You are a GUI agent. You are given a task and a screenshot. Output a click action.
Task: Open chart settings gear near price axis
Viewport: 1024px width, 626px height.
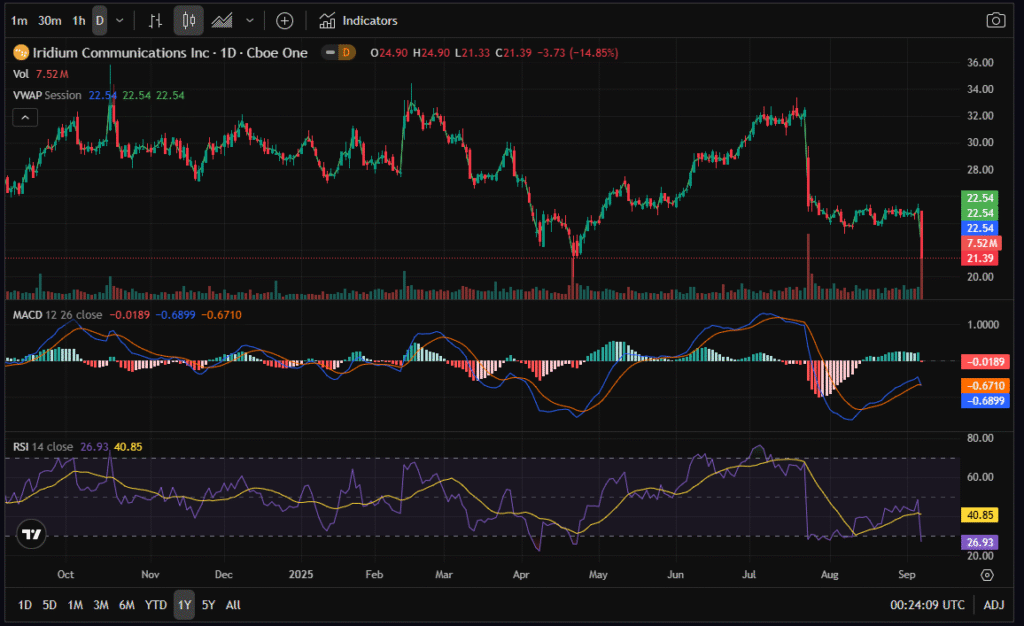[x=987, y=575]
